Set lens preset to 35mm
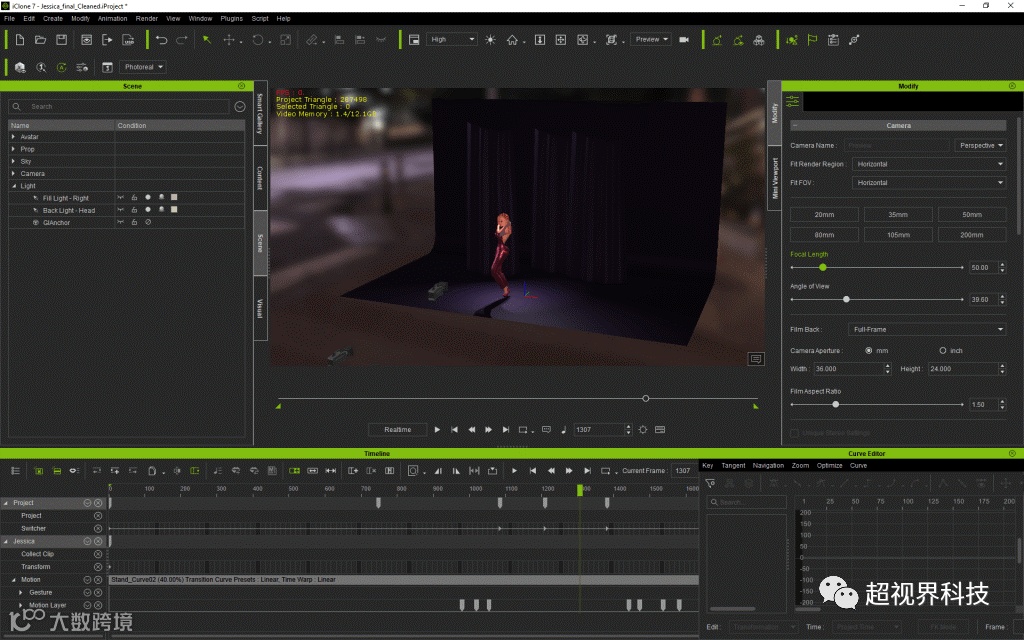The image size is (1024, 640). pos(898,215)
